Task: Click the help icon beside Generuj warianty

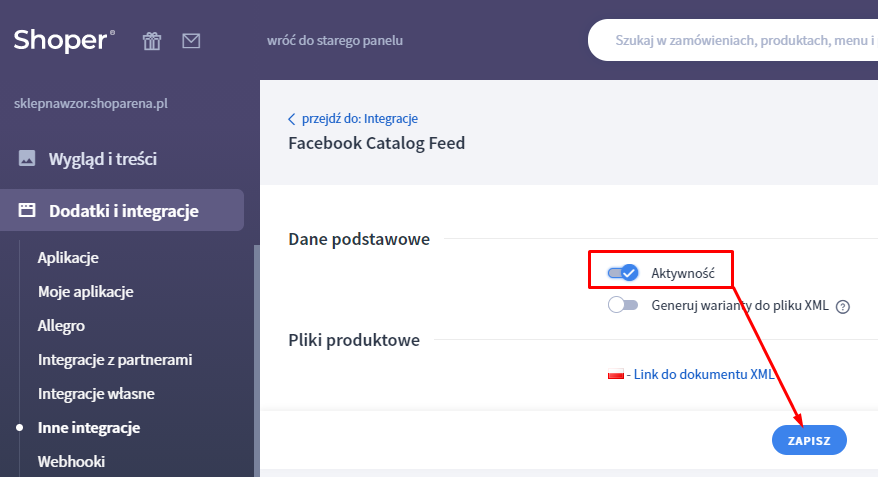Action: 843,307
